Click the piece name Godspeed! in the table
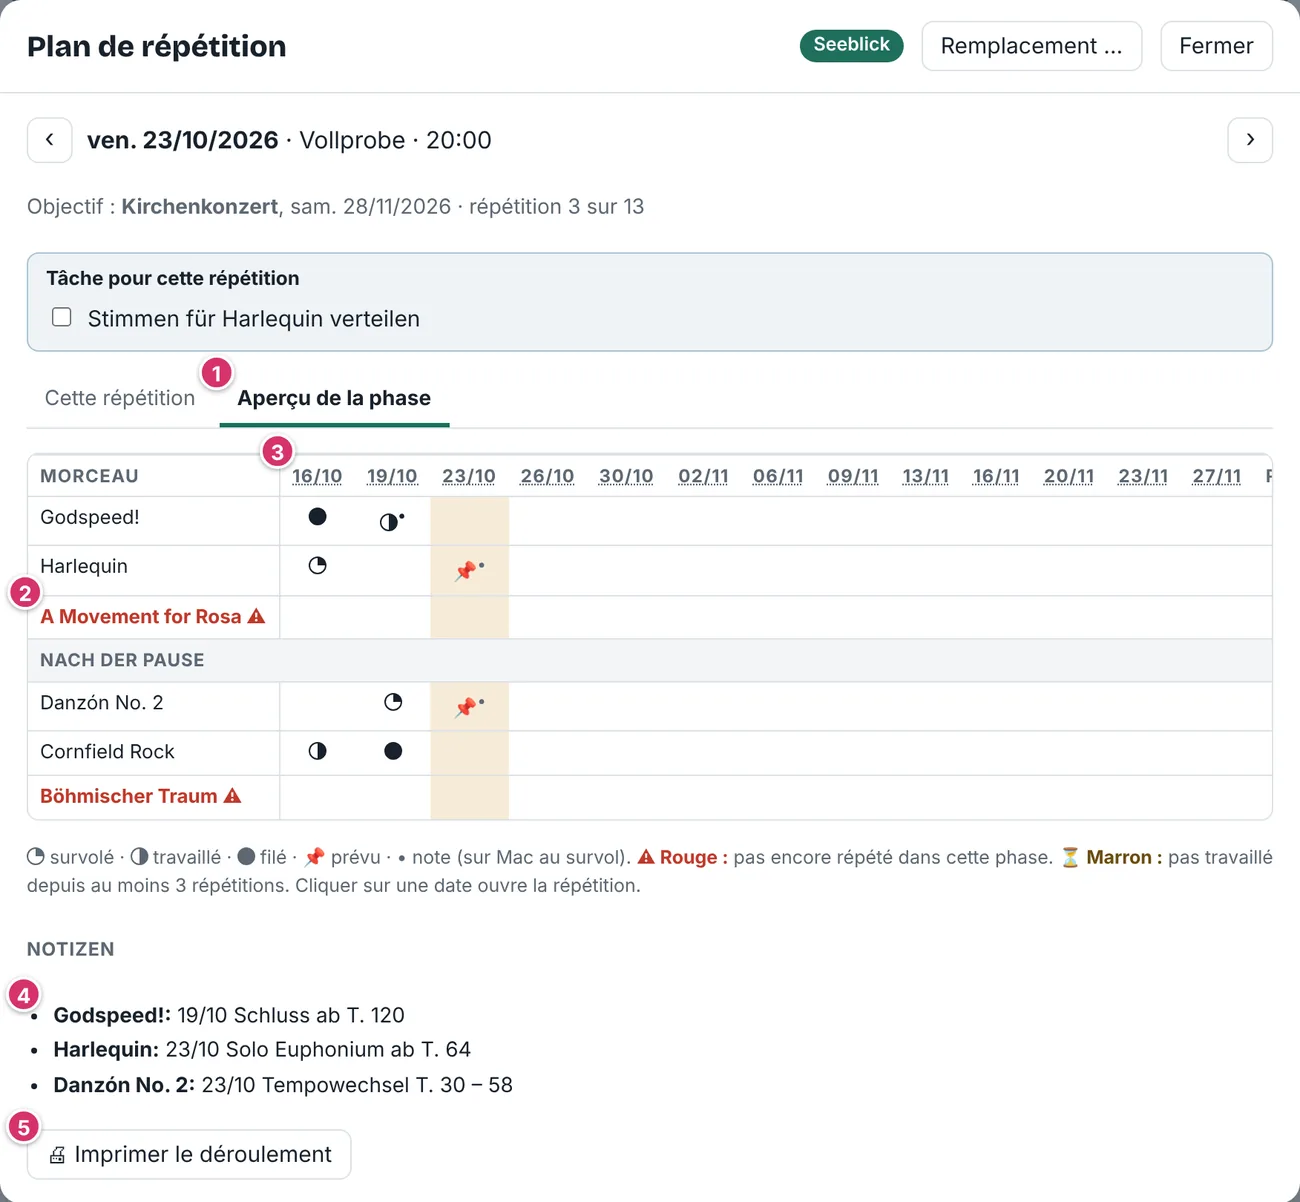 90,517
